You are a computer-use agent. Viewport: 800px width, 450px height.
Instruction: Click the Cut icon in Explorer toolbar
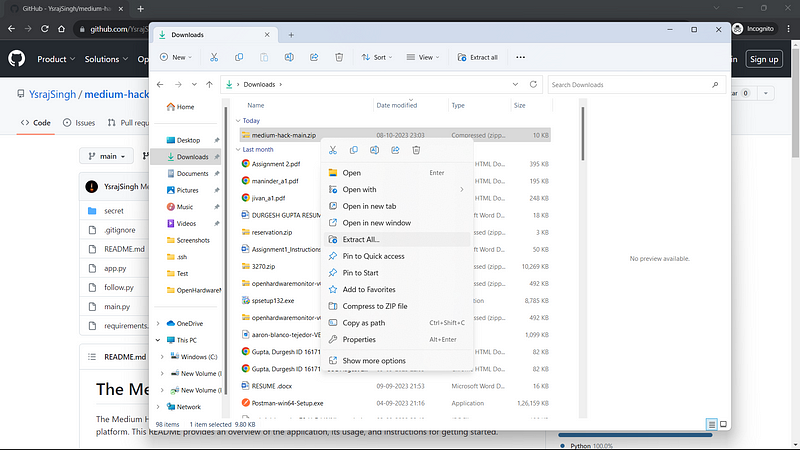(x=214, y=57)
